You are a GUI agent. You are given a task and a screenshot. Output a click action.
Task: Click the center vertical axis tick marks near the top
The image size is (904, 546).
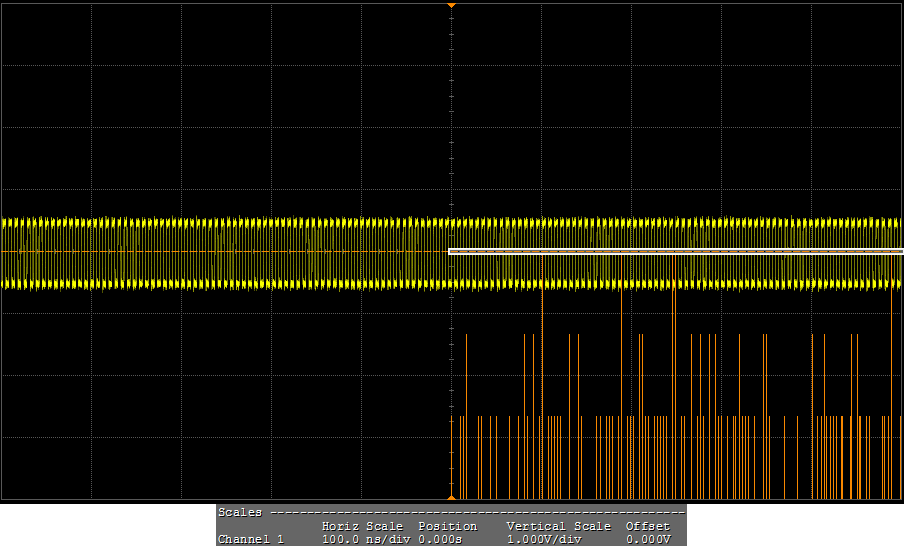pos(452,40)
